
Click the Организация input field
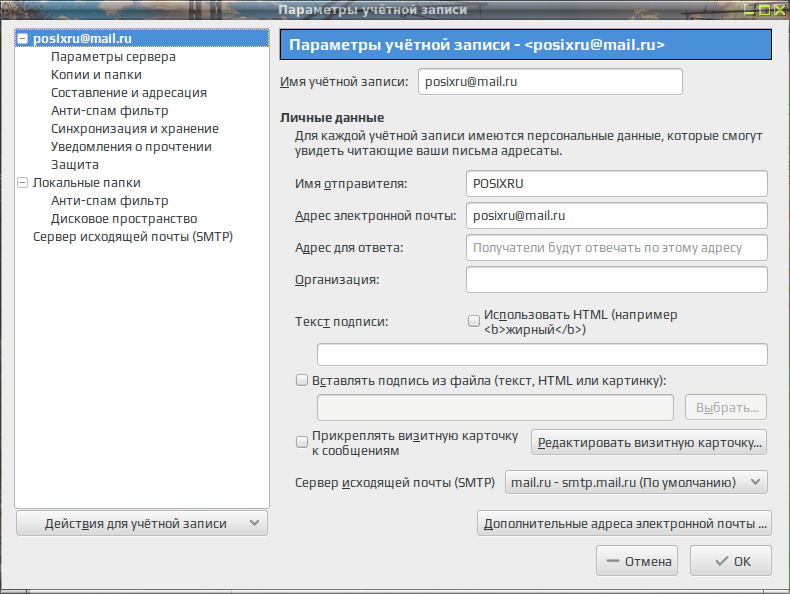(617, 280)
